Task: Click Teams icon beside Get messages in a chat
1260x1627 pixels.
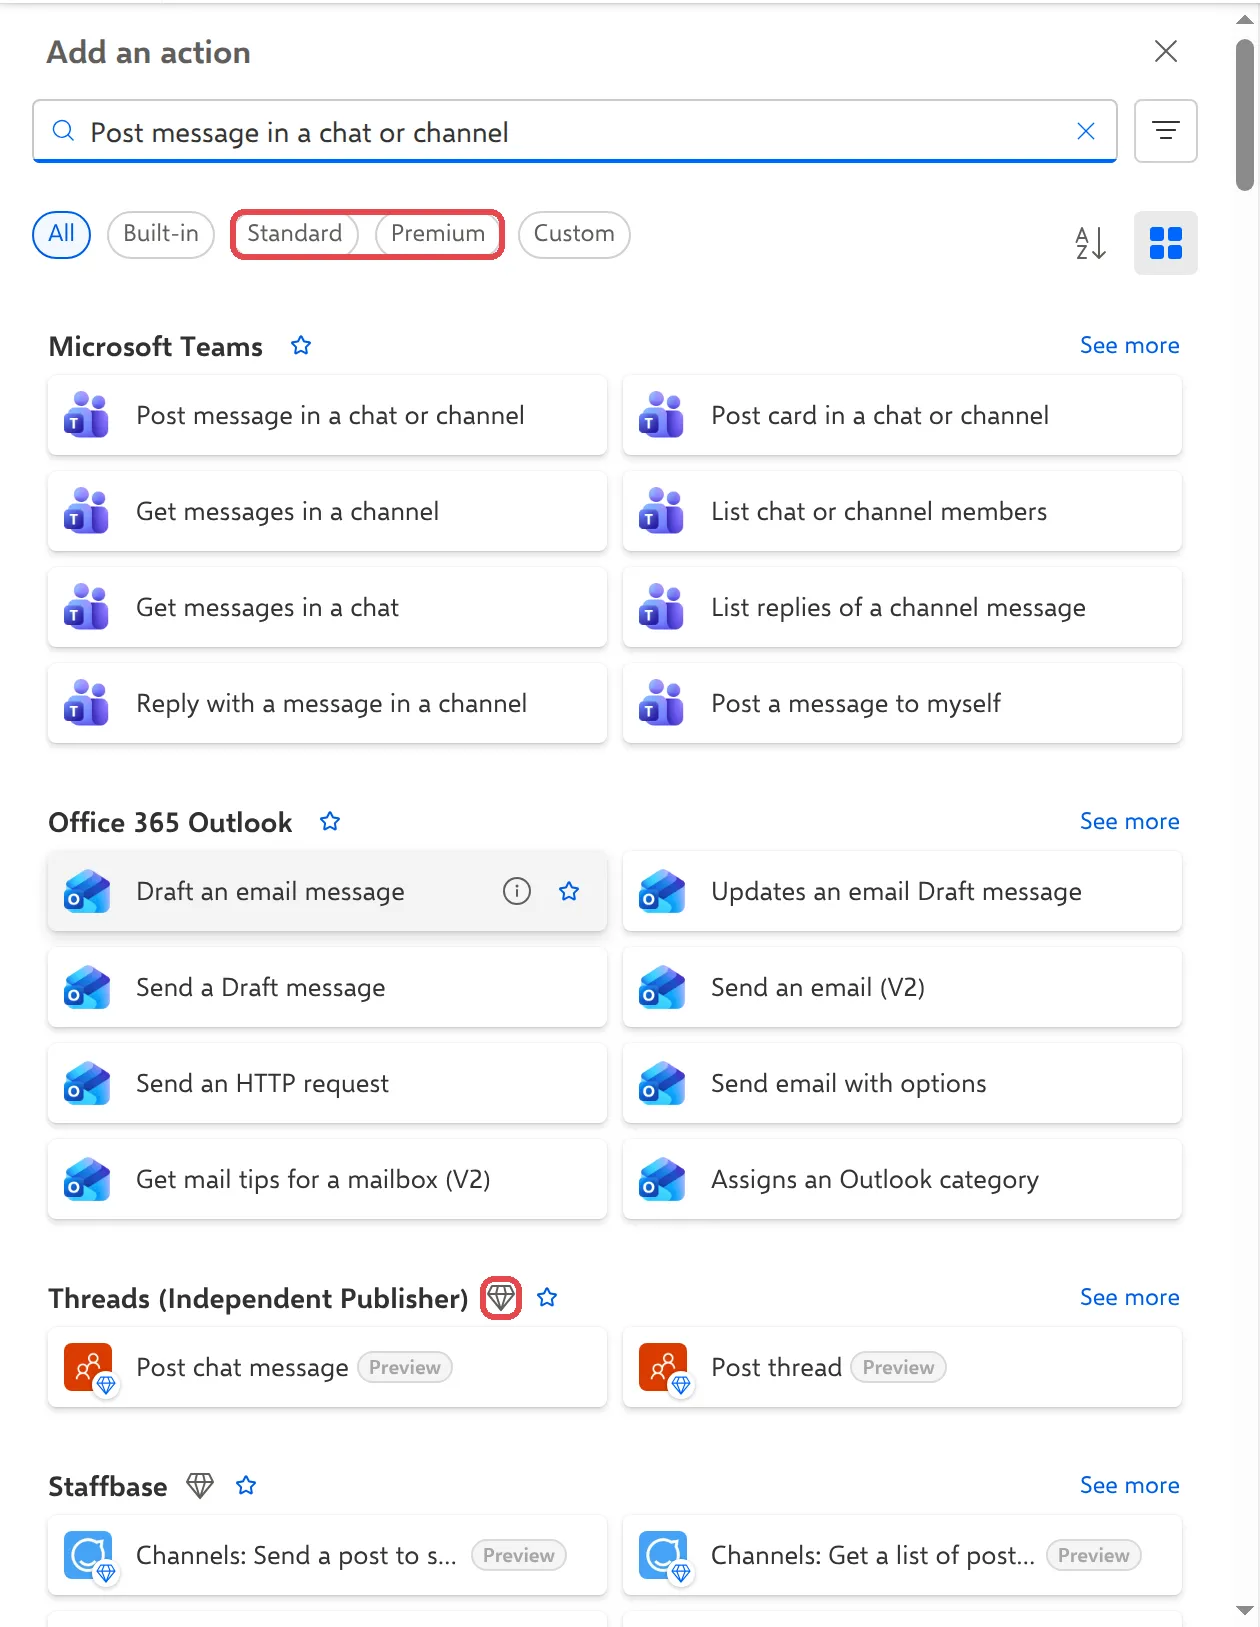Action: click(86, 607)
